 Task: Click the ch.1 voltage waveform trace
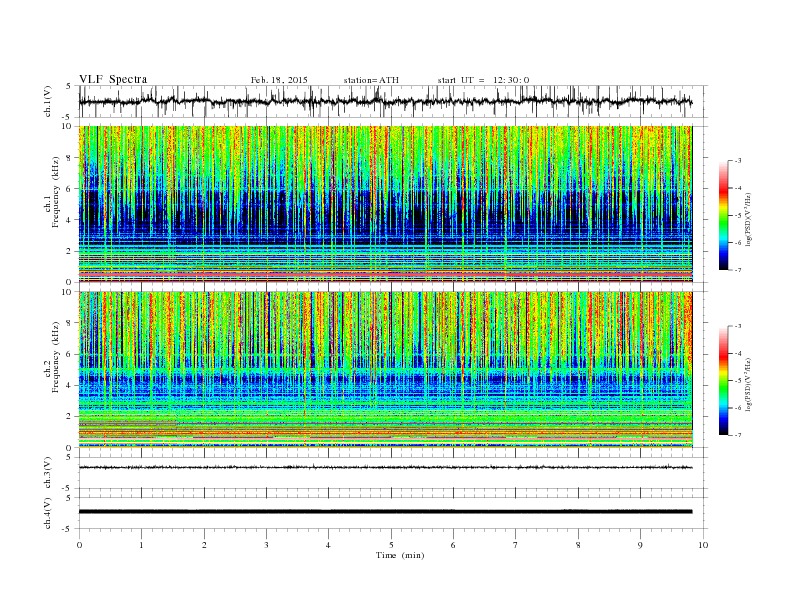(385, 101)
